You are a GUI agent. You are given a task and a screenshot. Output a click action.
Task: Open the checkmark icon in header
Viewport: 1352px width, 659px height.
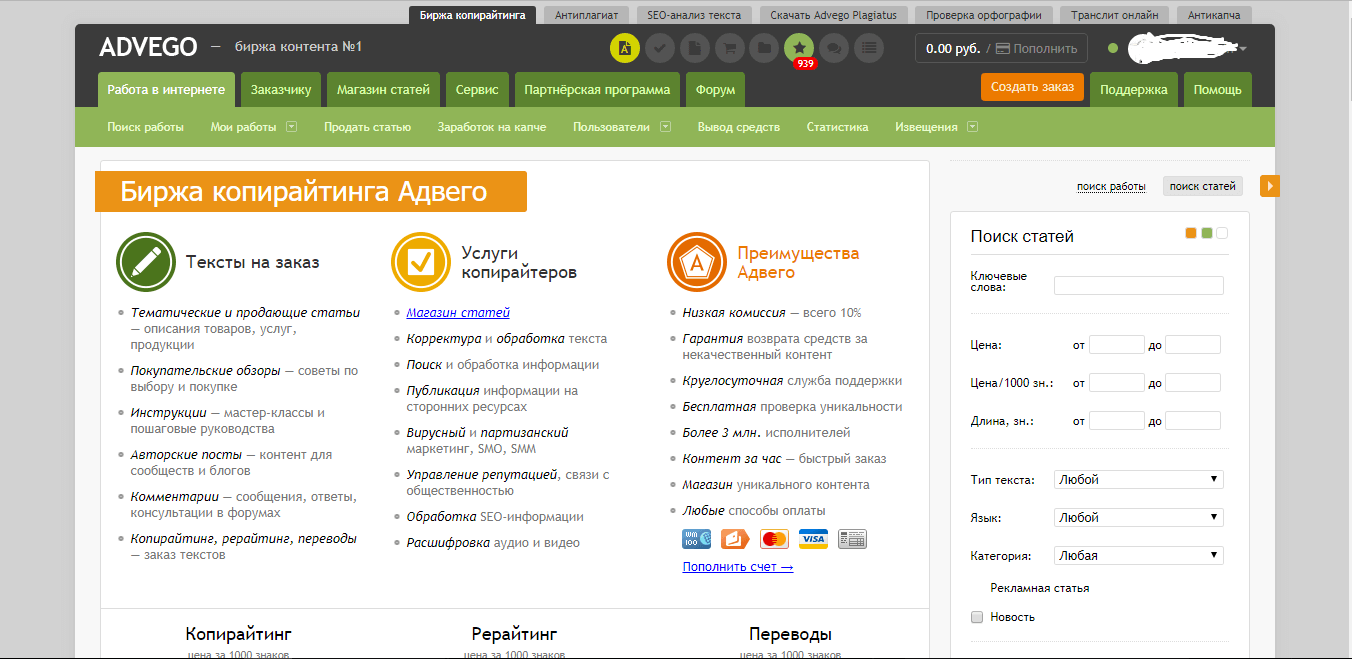coord(659,47)
